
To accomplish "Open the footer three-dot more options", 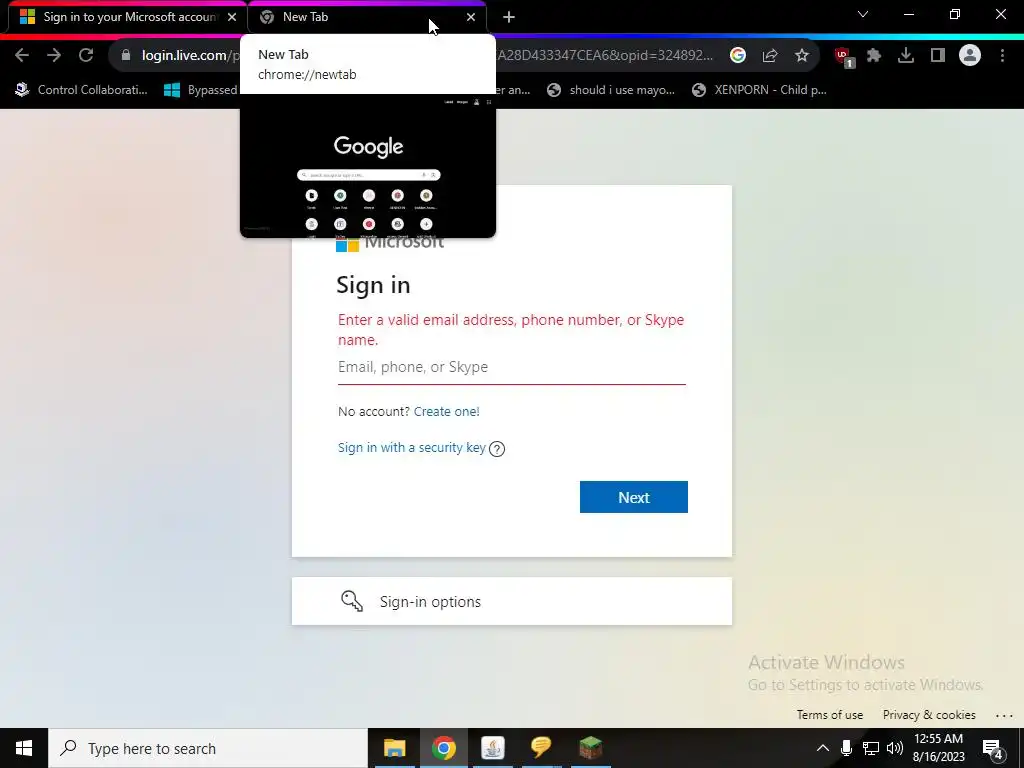I will (1004, 716).
